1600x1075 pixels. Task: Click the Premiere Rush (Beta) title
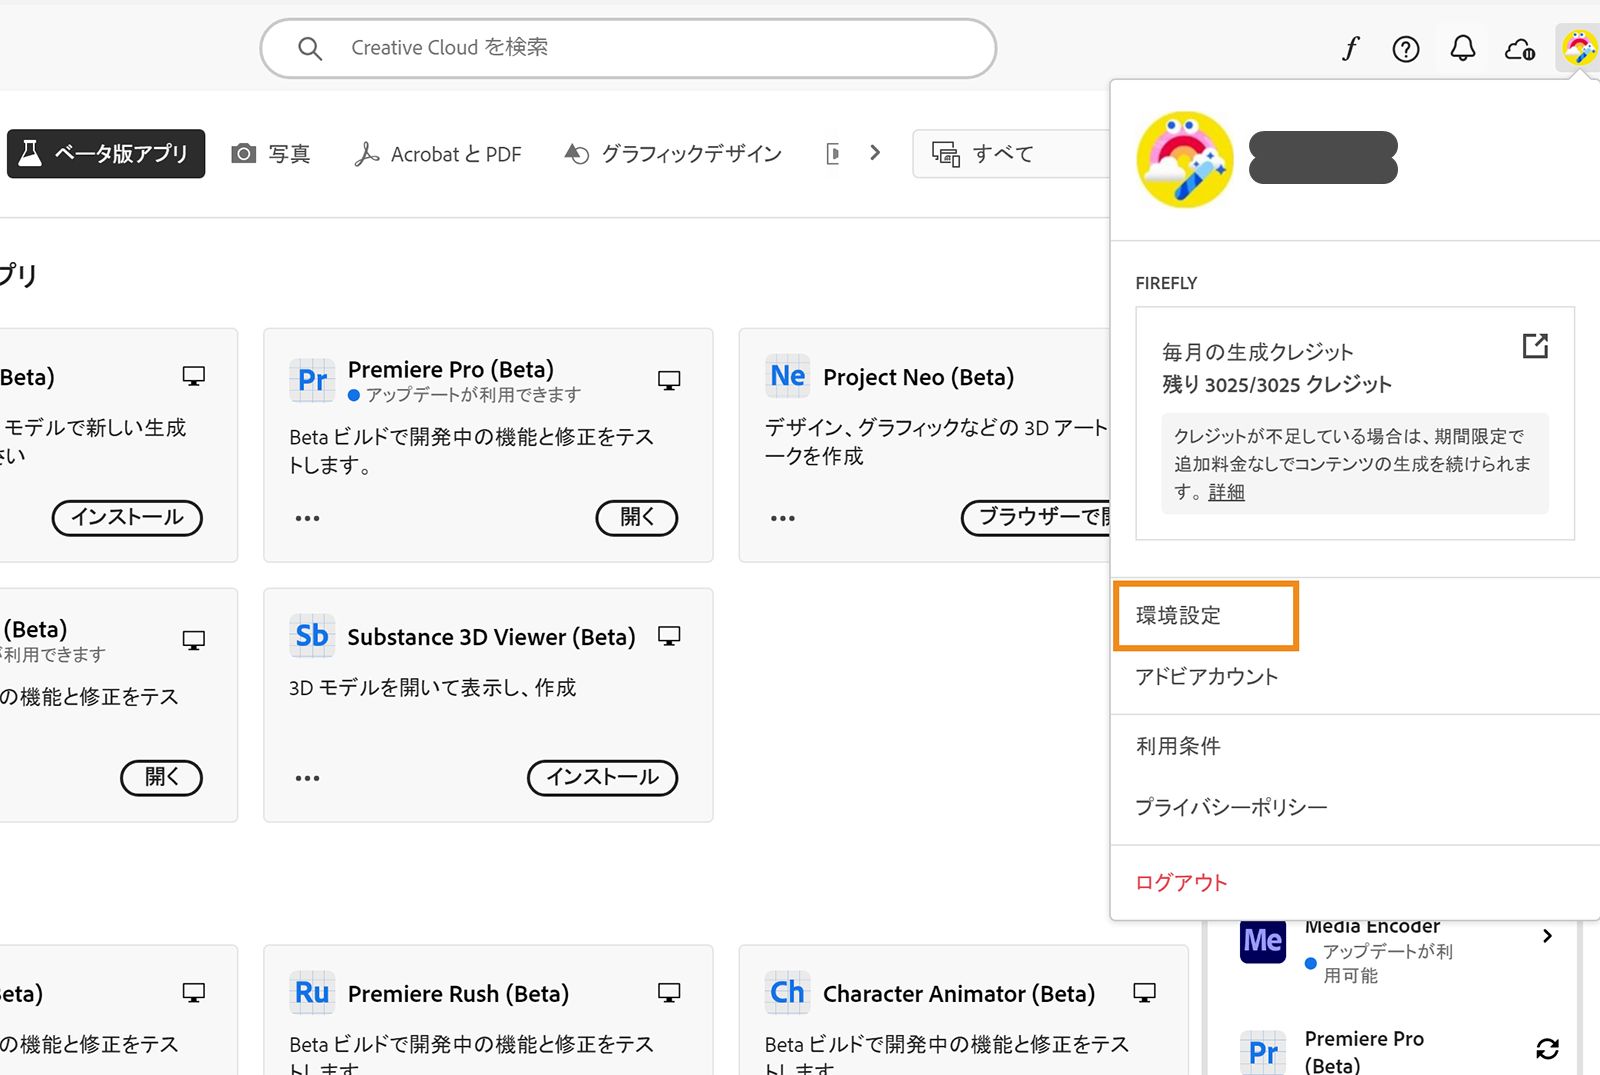[458, 994]
